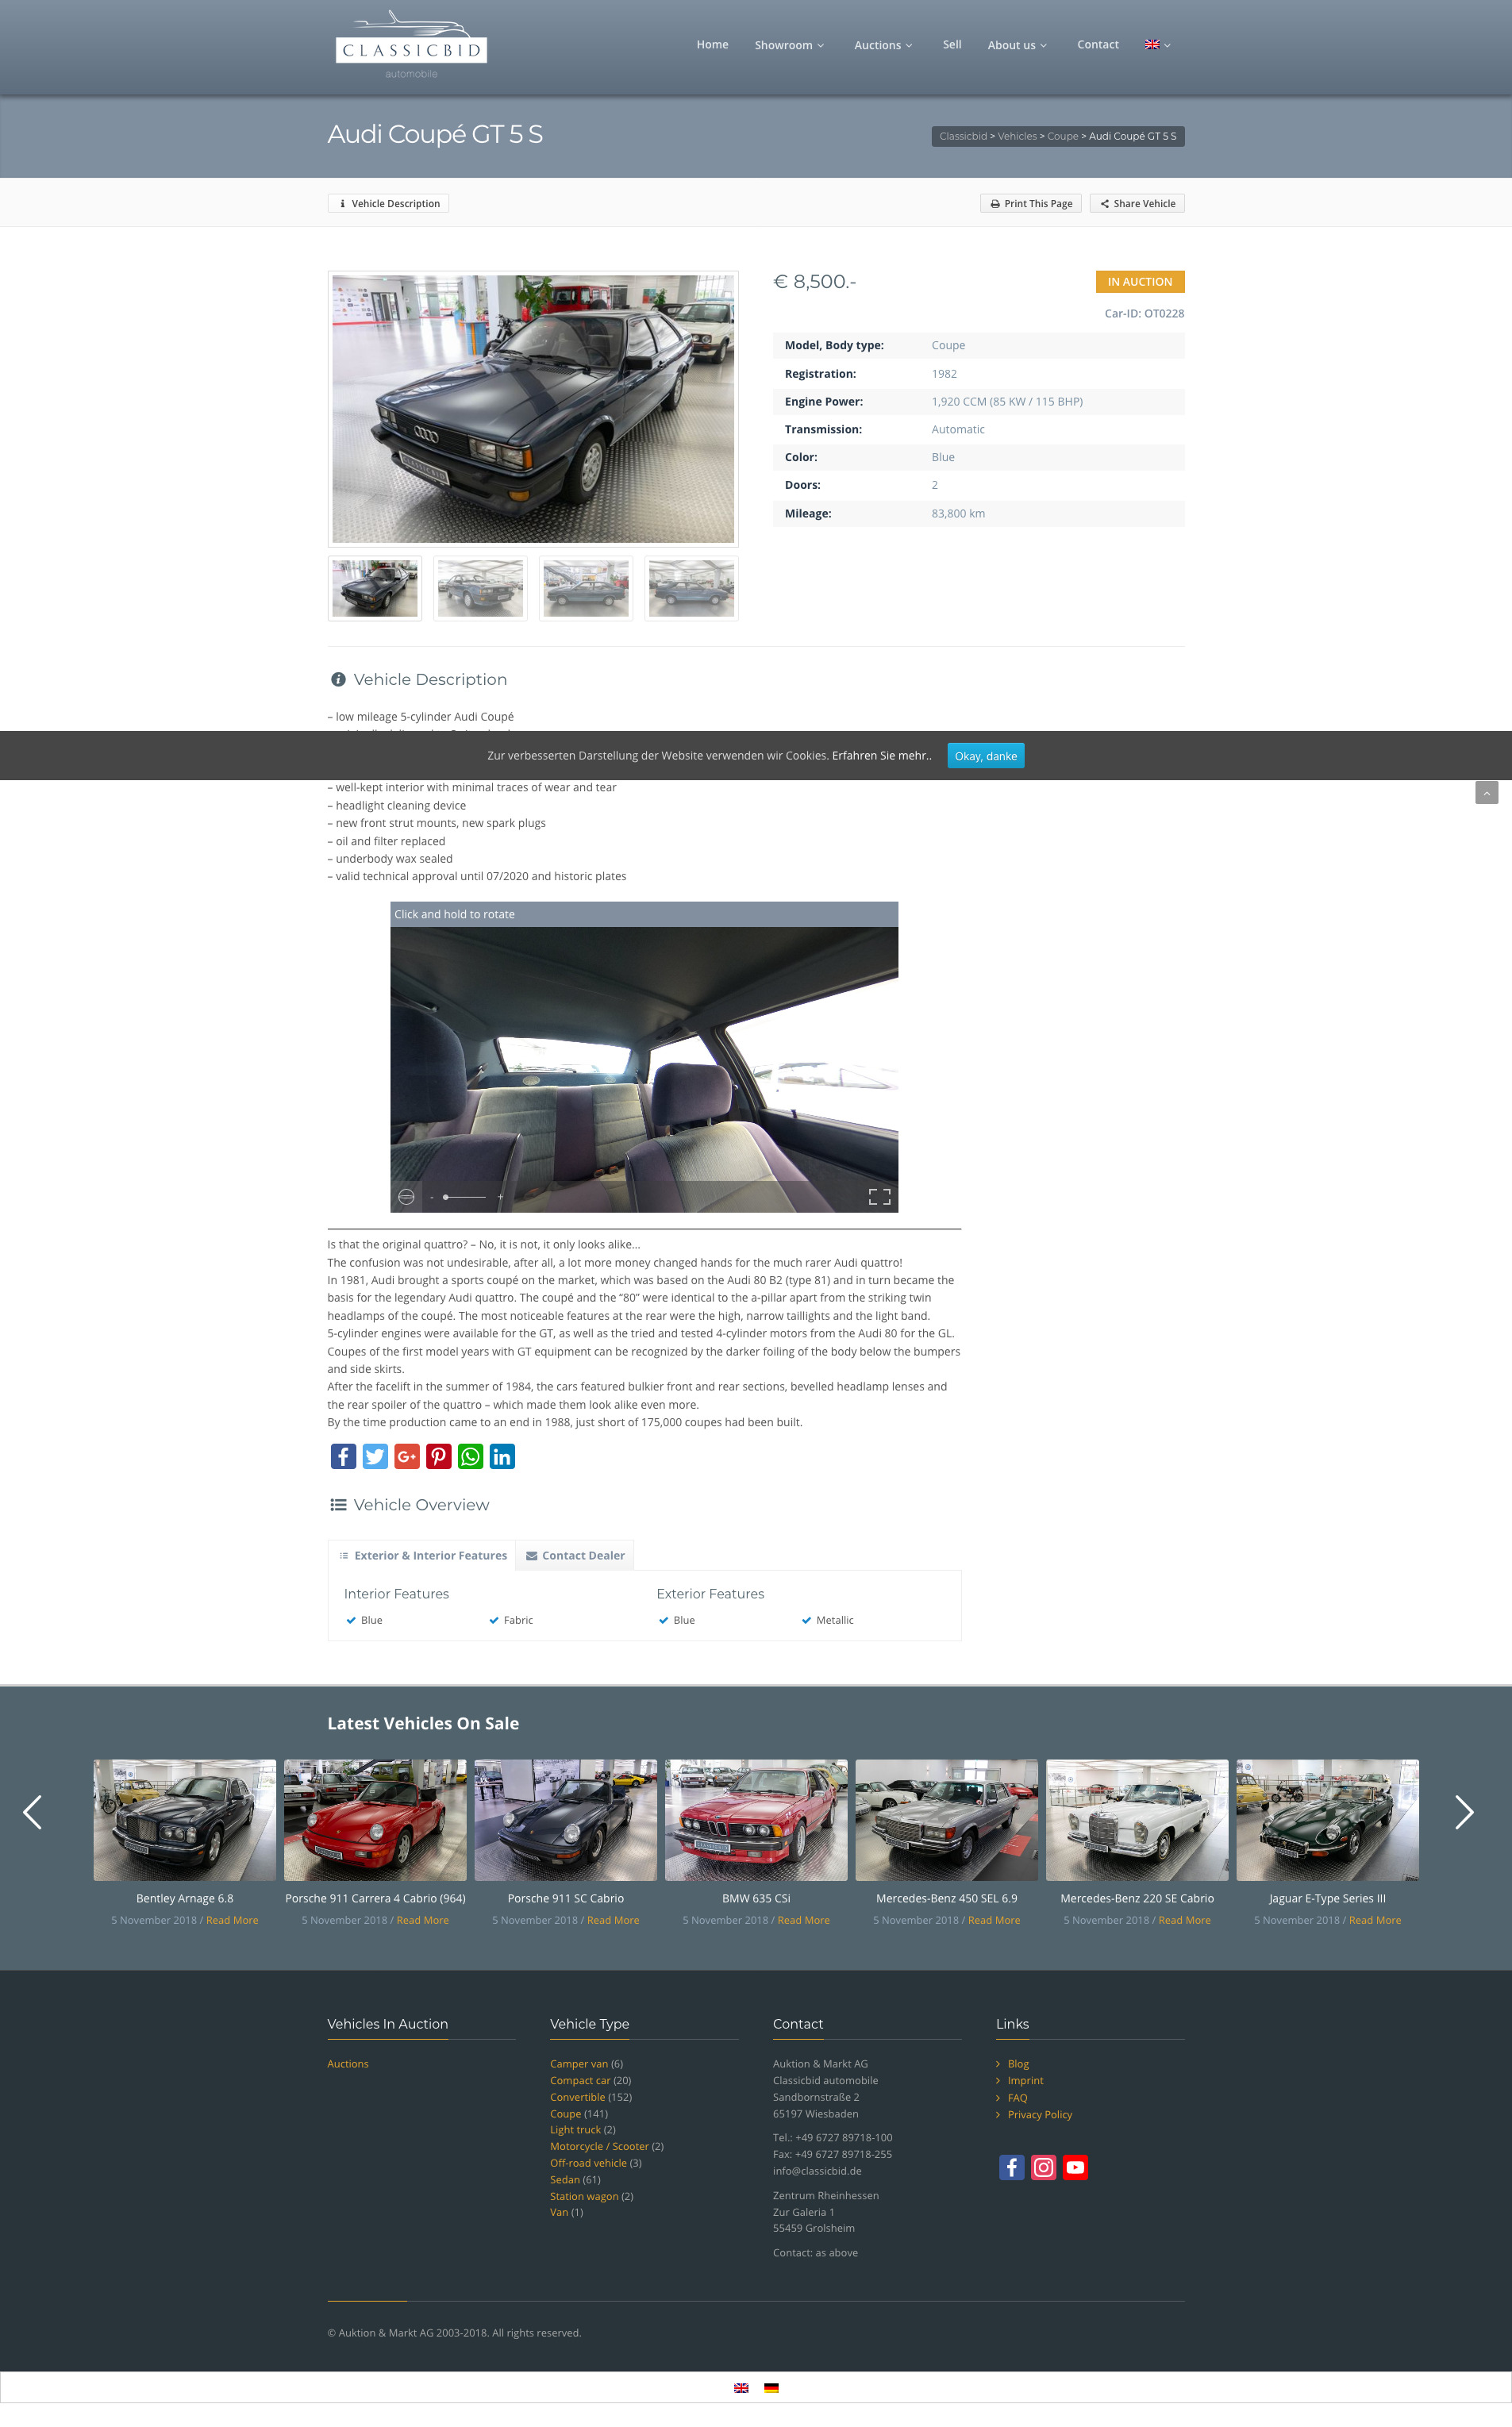Switch to the Contact Dealer tab
This screenshot has width=1512, height=2427.
click(x=575, y=1555)
